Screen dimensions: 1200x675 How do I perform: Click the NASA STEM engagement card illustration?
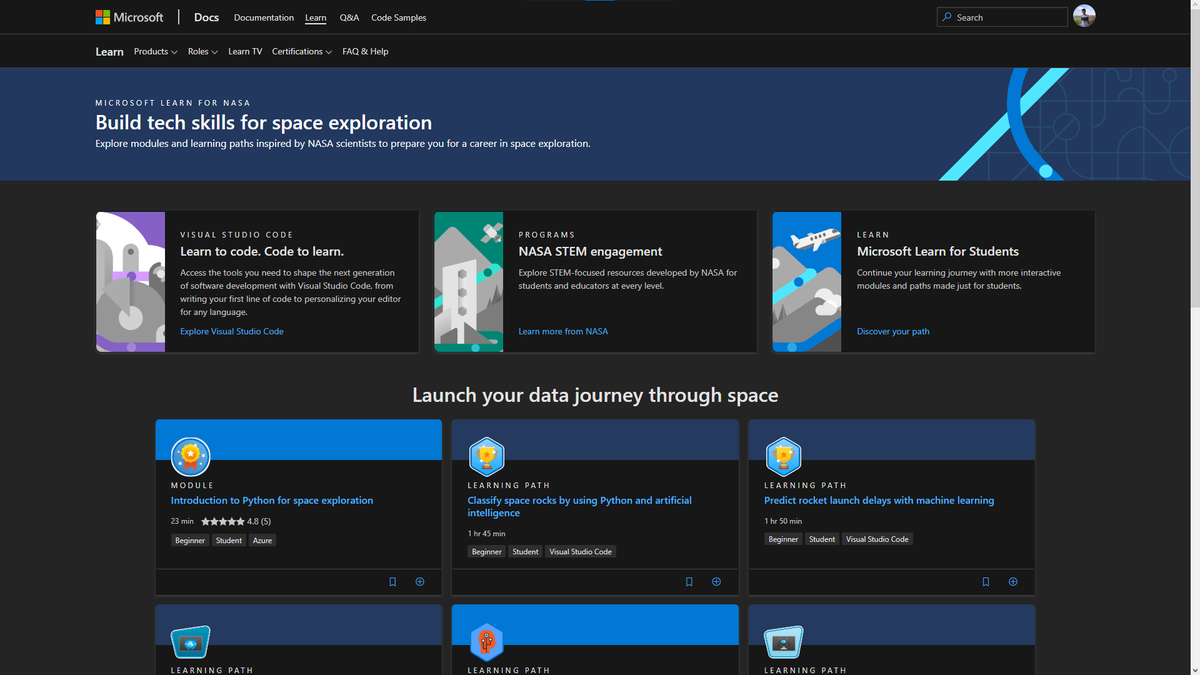point(469,281)
